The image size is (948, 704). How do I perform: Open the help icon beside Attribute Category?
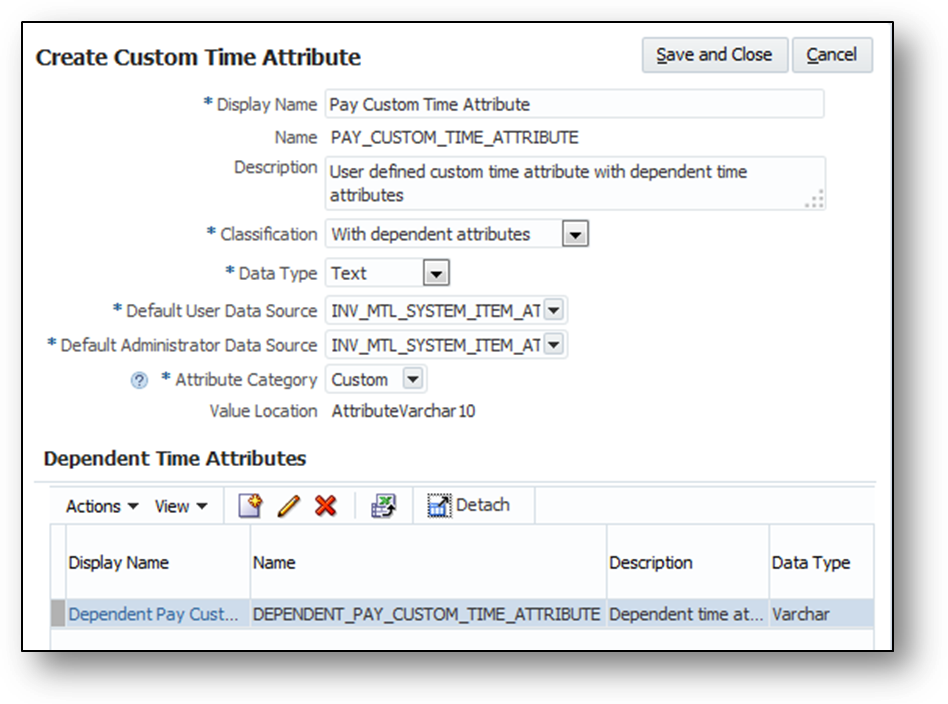(139, 381)
